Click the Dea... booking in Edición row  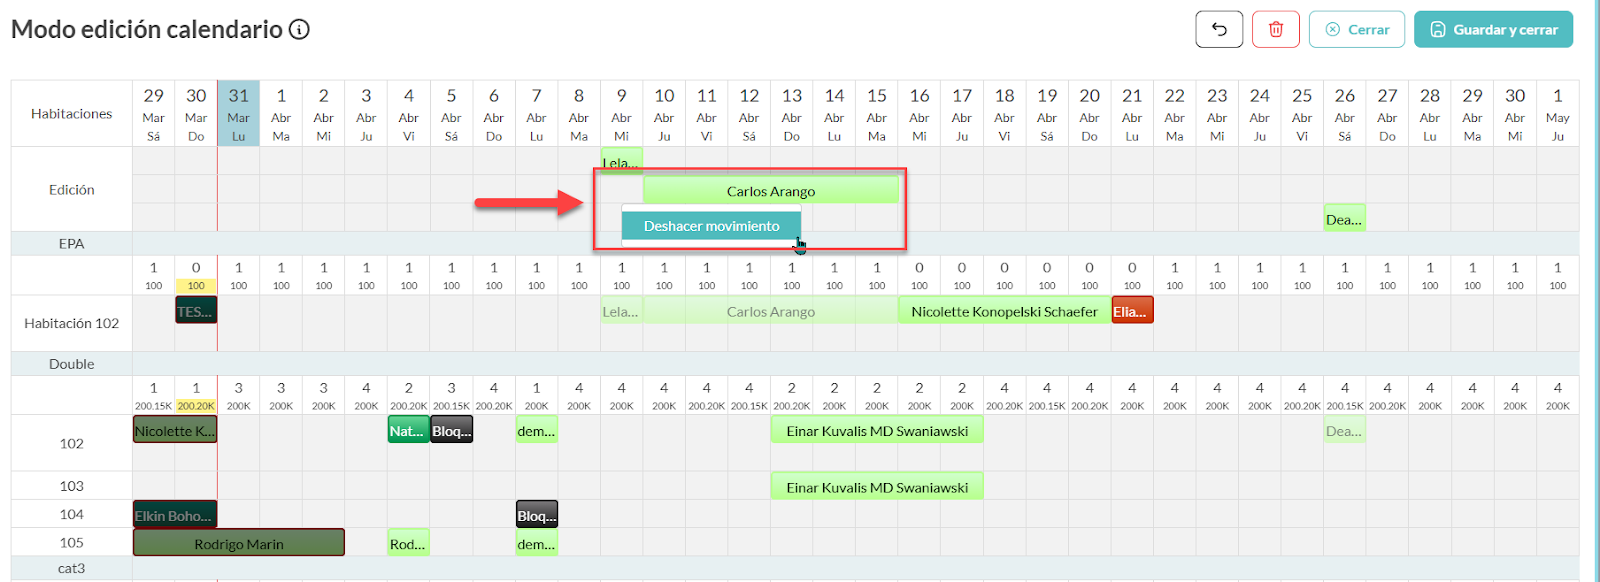(1344, 219)
